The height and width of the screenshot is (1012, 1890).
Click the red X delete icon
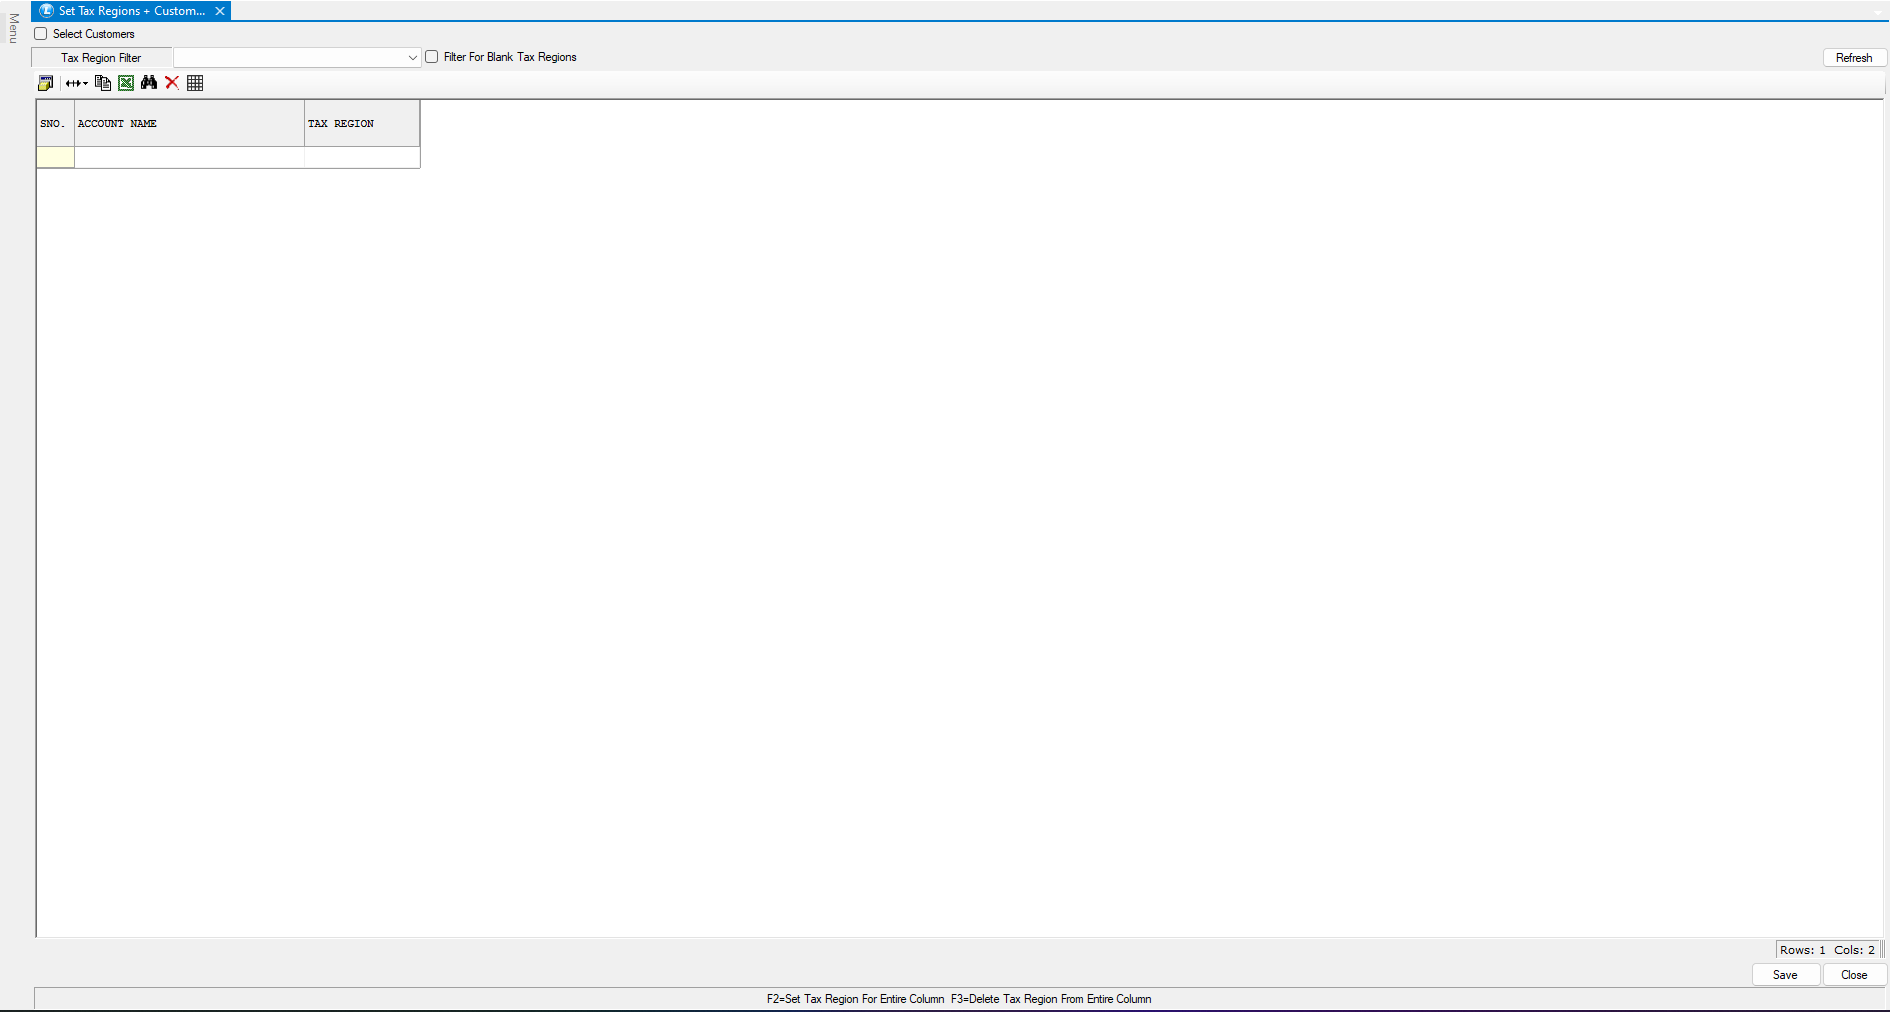(x=172, y=83)
